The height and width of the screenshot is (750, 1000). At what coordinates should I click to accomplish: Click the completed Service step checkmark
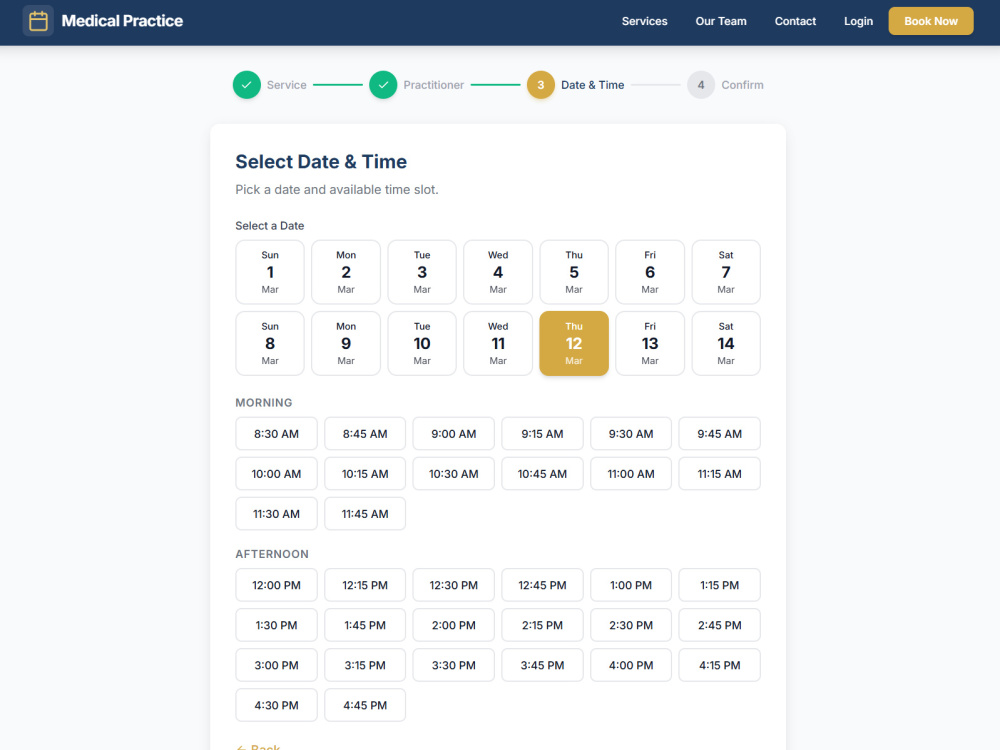coord(247,85)
